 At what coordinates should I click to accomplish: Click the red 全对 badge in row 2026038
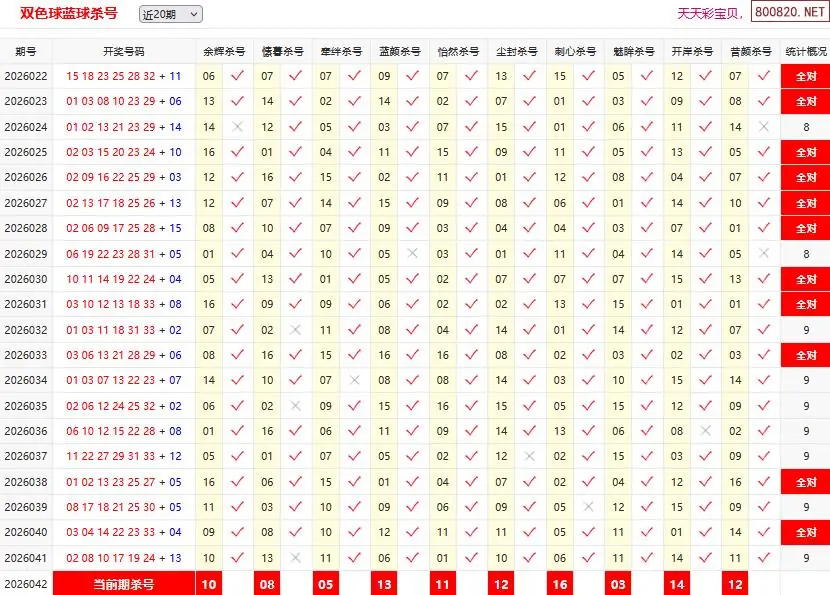coord(805,482)
